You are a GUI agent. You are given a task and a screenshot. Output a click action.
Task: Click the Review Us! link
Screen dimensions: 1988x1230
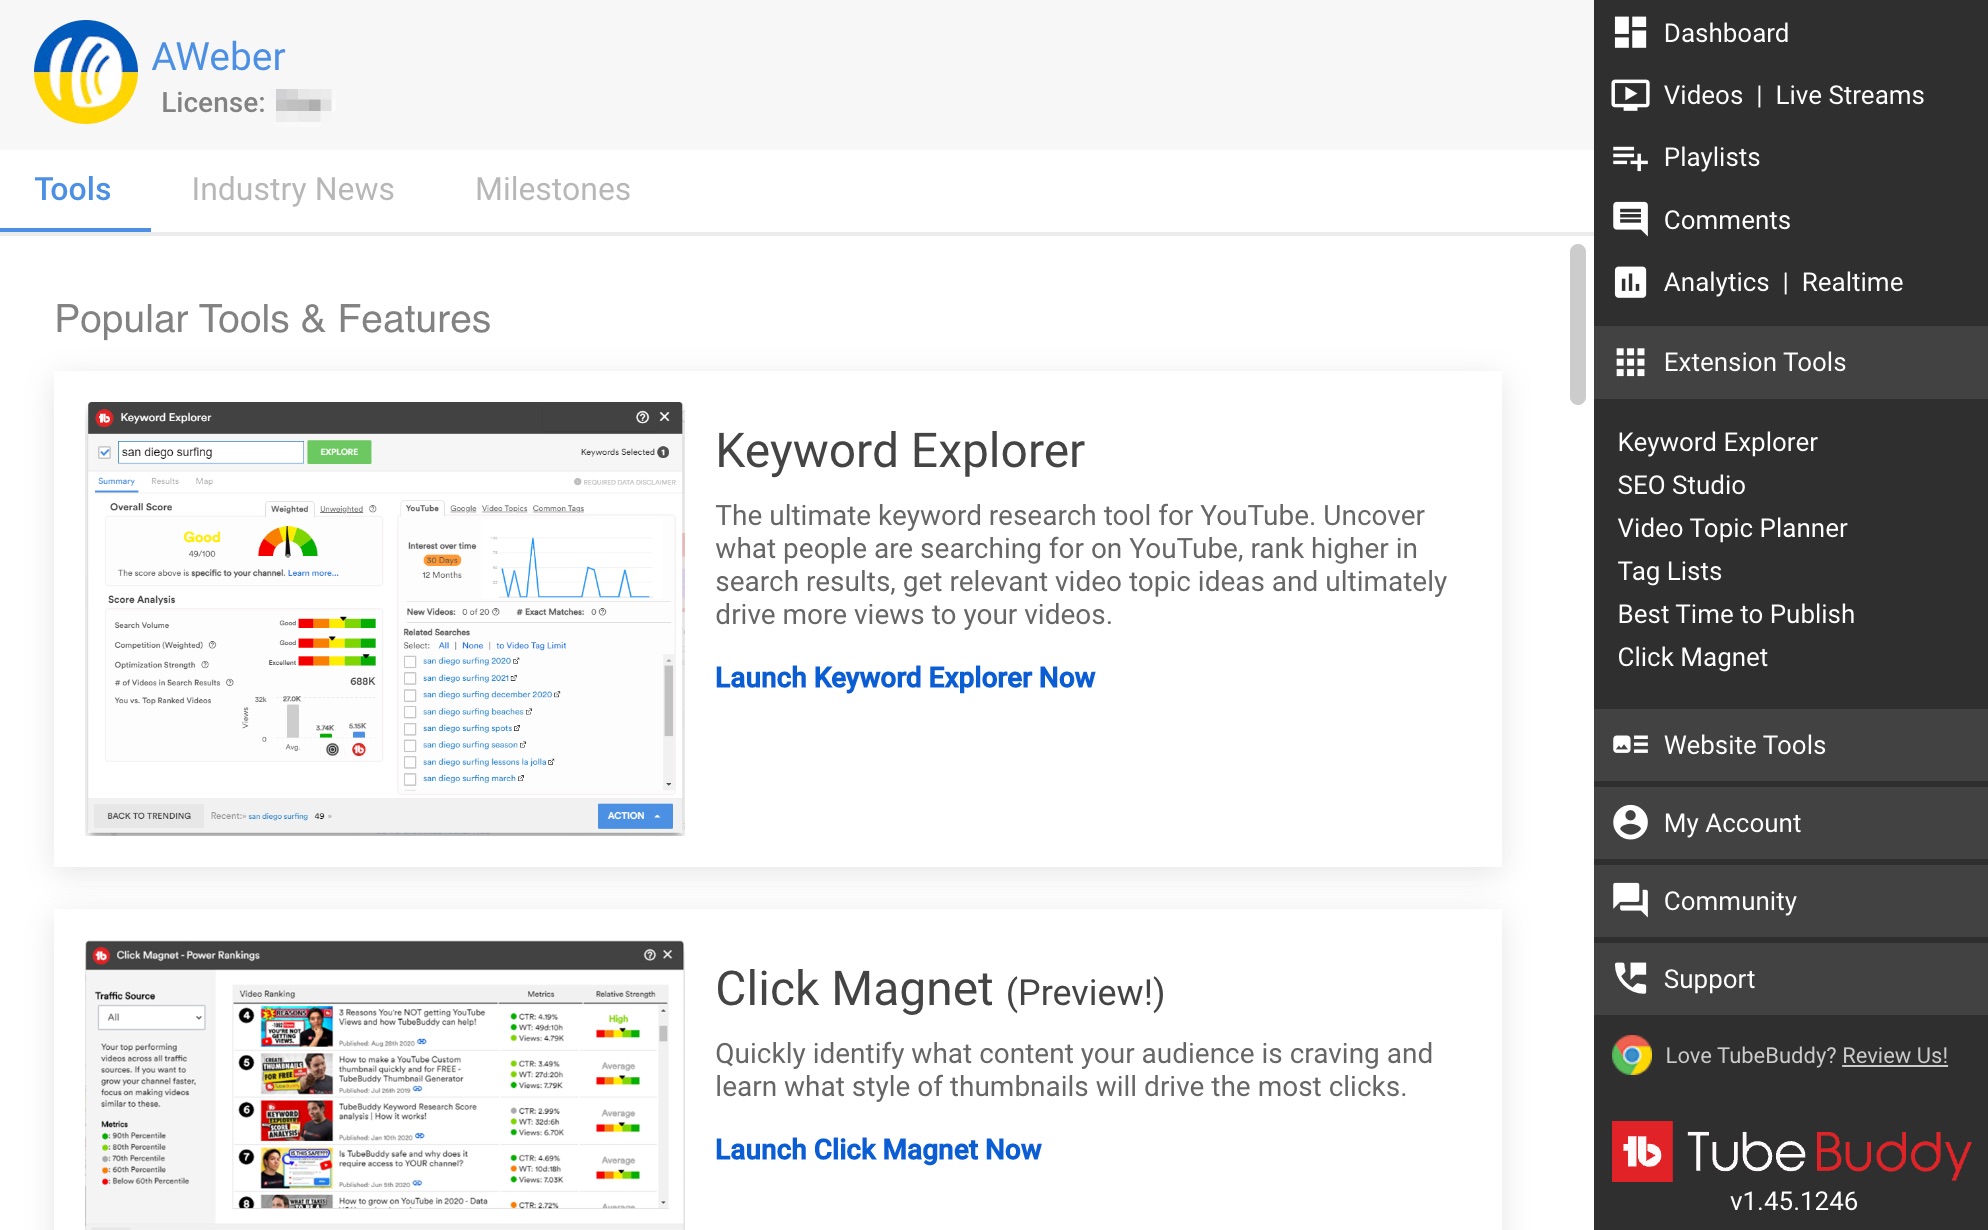tap(1894, 1055)
